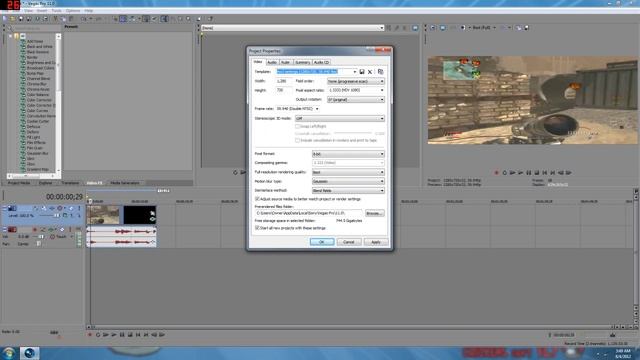The image size is (640, 360).
Task: Click the Height input field
Action: coord(284,90)
